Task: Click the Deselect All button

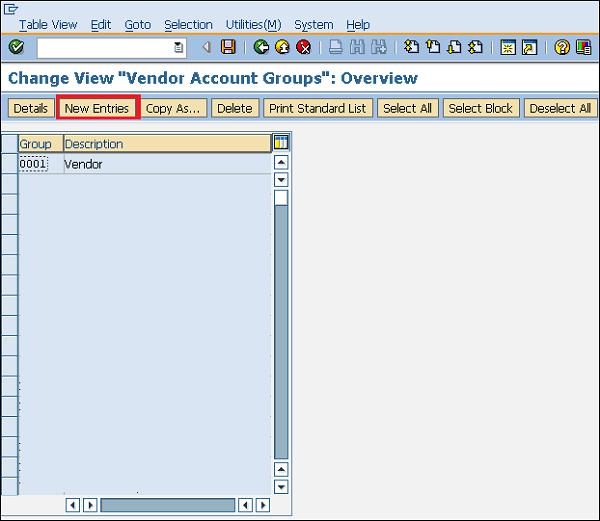Action: (559, 108)
